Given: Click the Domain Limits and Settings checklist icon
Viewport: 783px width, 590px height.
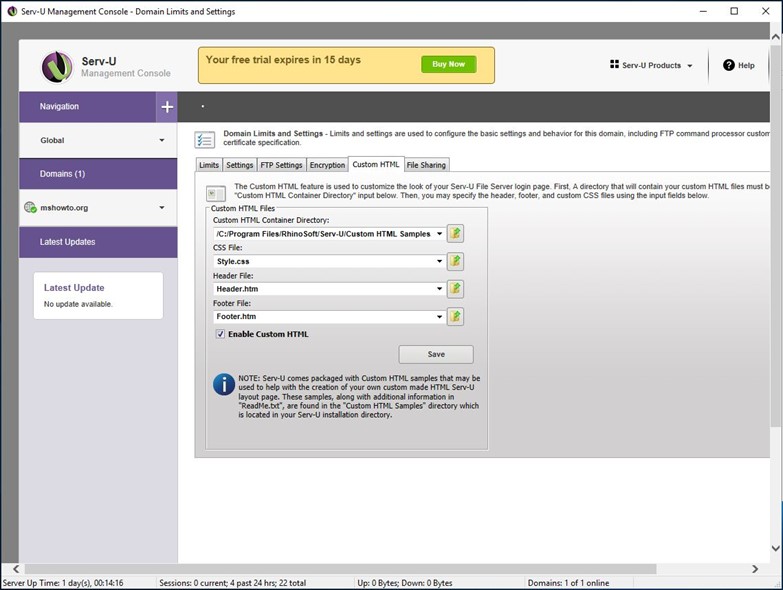Looking at the screenshot, I should pos(205,140).
